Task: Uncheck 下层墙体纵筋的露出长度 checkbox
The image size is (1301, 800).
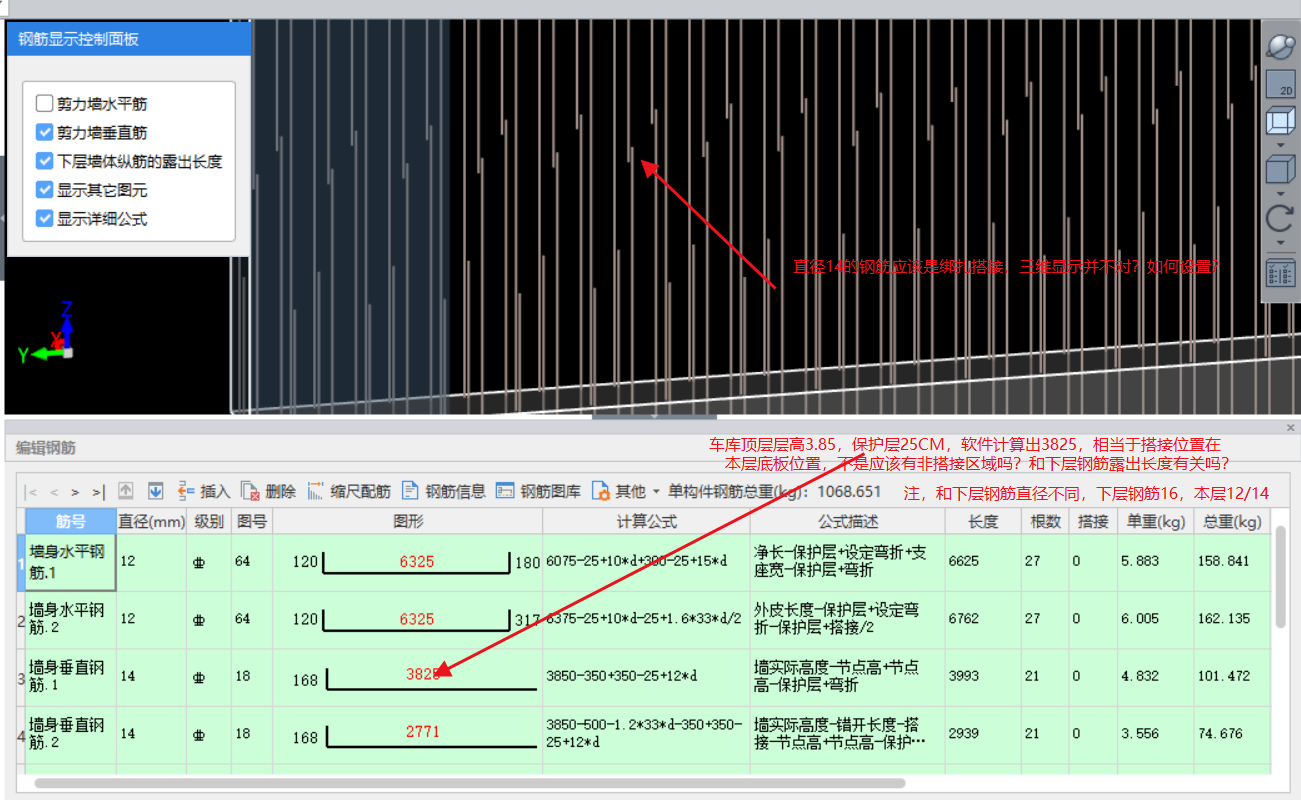Action: tap(44, 161)
